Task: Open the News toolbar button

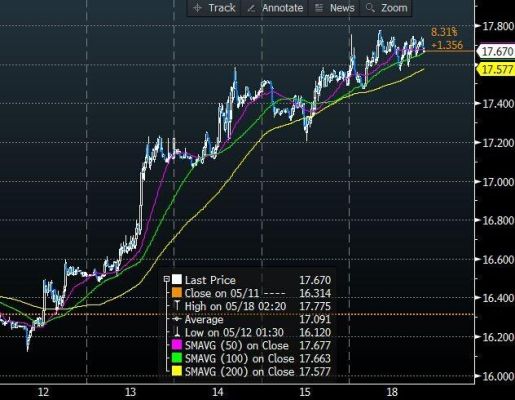Action: point(334,8)
